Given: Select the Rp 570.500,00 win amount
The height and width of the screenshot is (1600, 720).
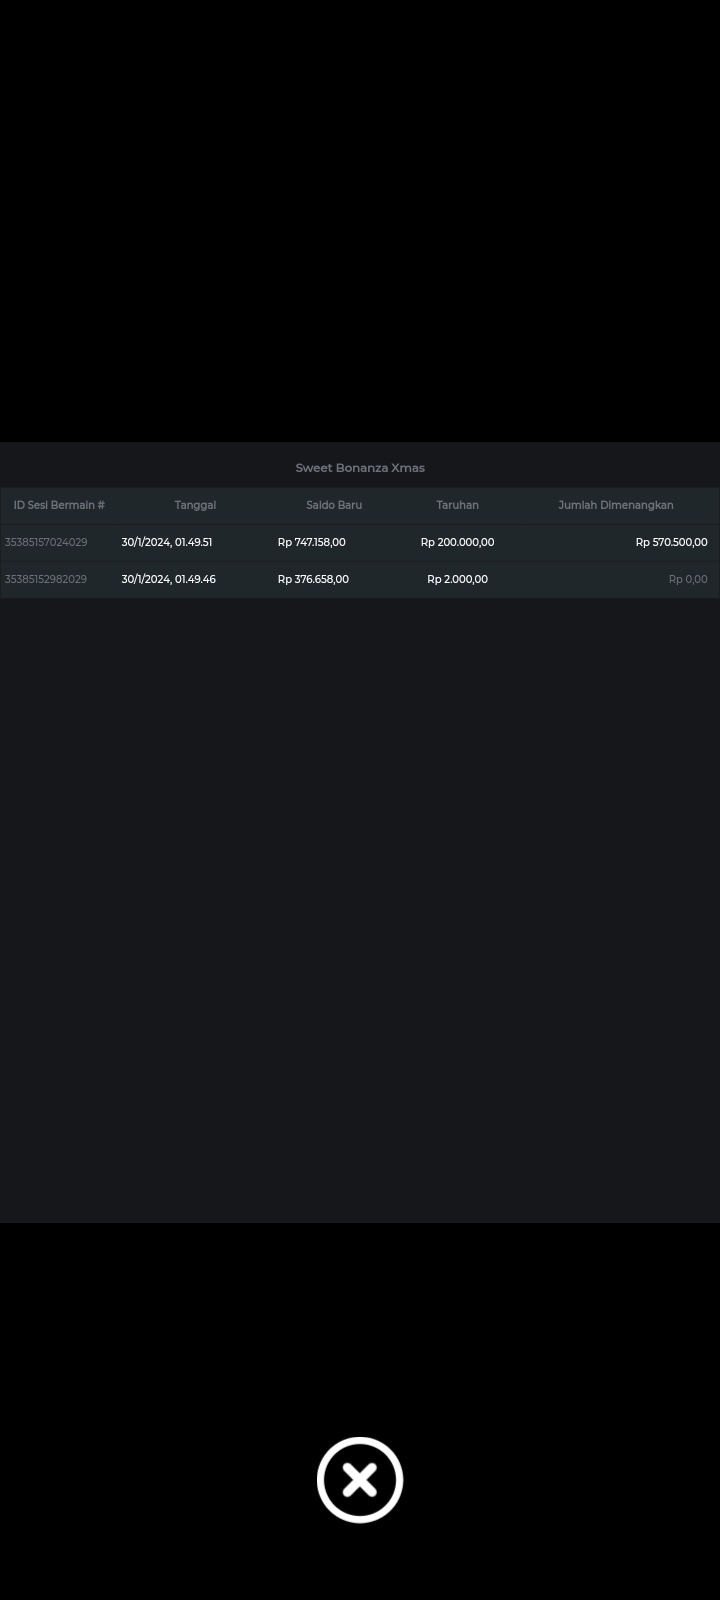Looking at the screenshot, I should pyautogui.click(x=671, y=542).
